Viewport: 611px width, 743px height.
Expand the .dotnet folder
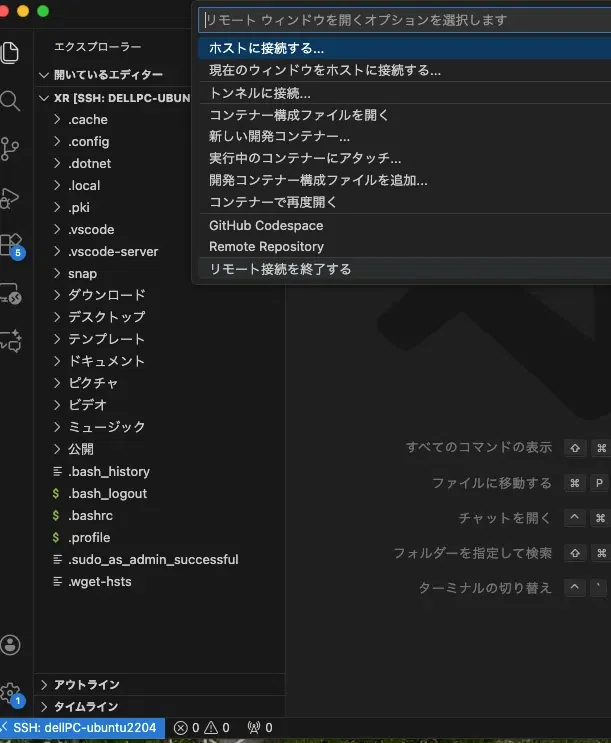coord(57,163)
